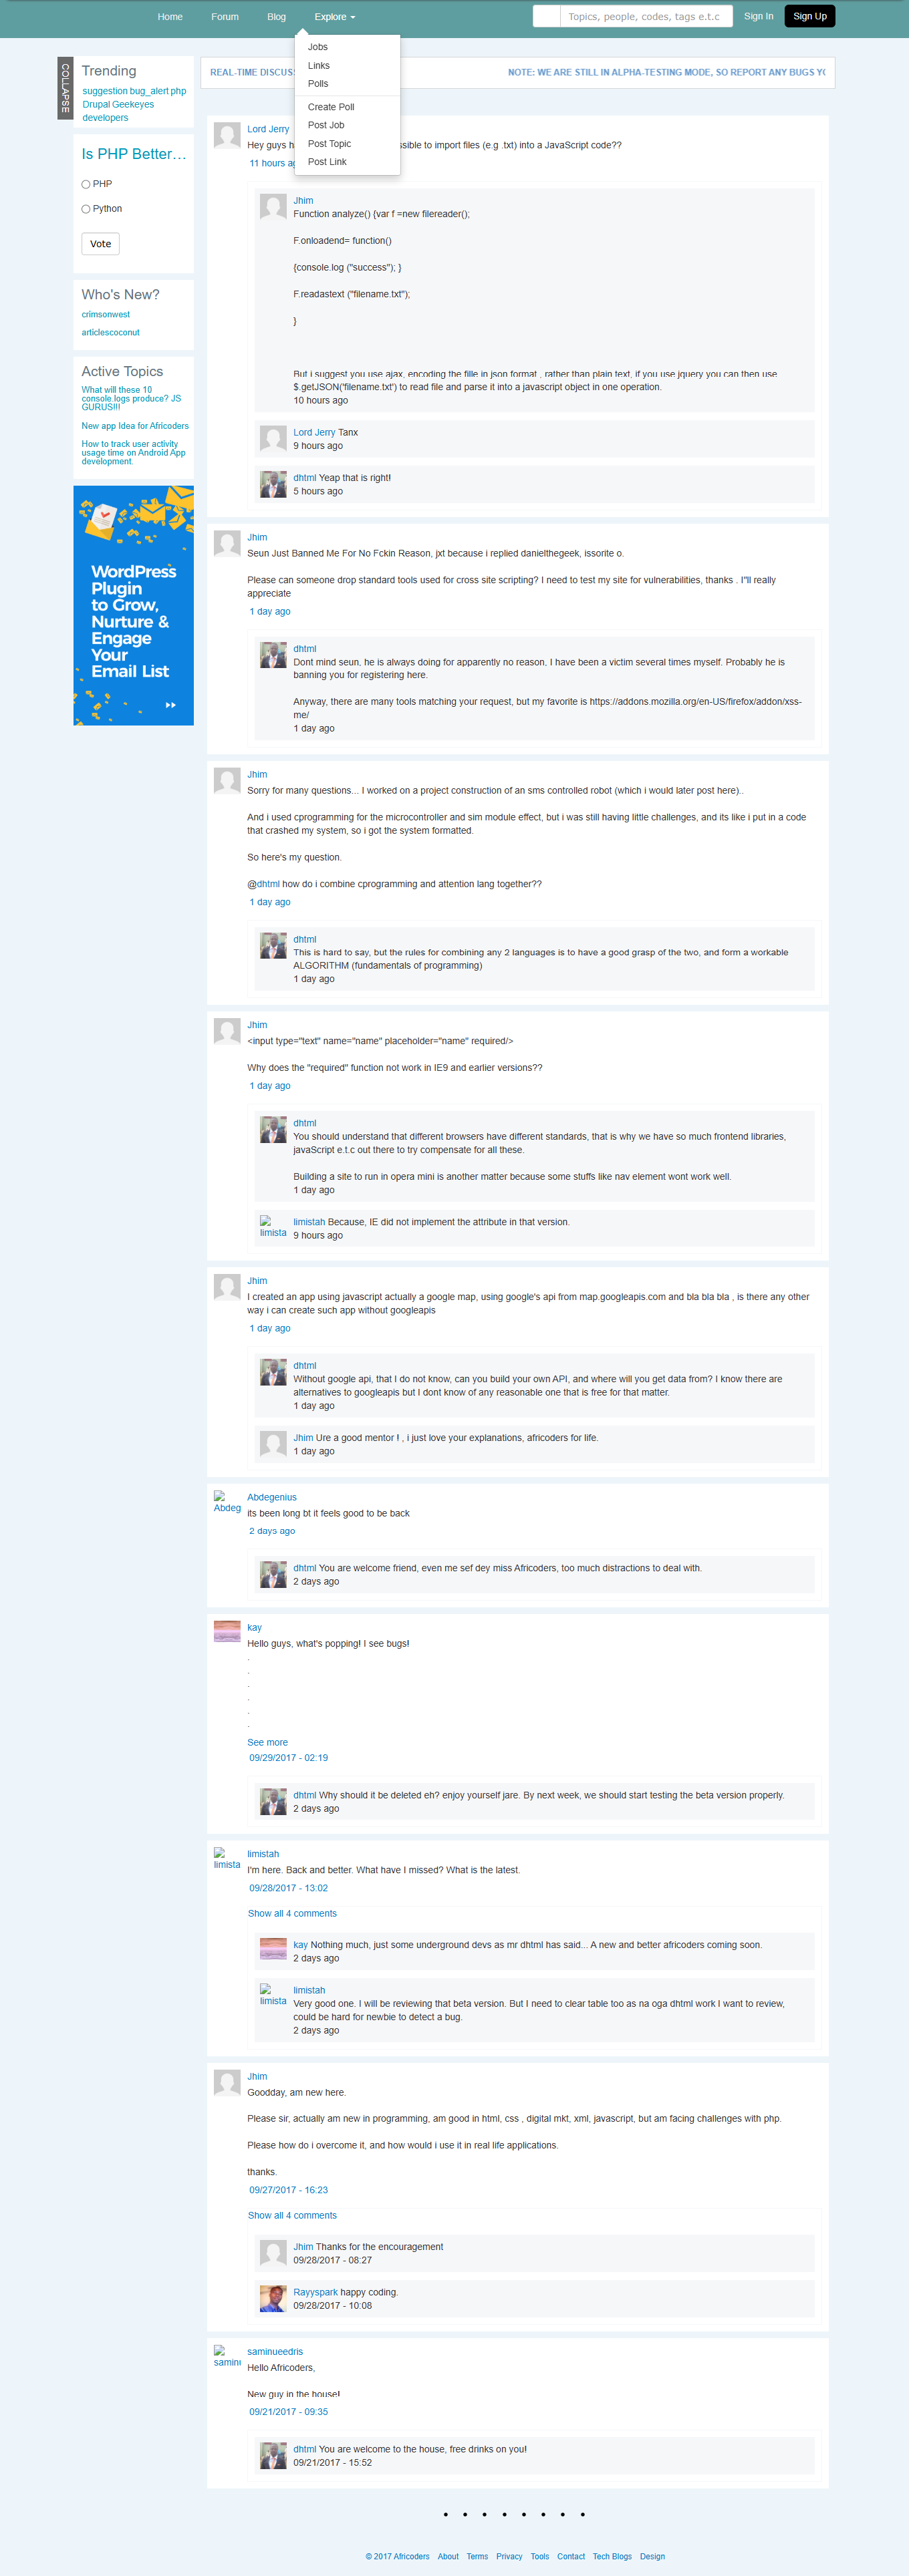
Task: Show all 4 comments on limistah's post
Action: tap(292, 1913)
